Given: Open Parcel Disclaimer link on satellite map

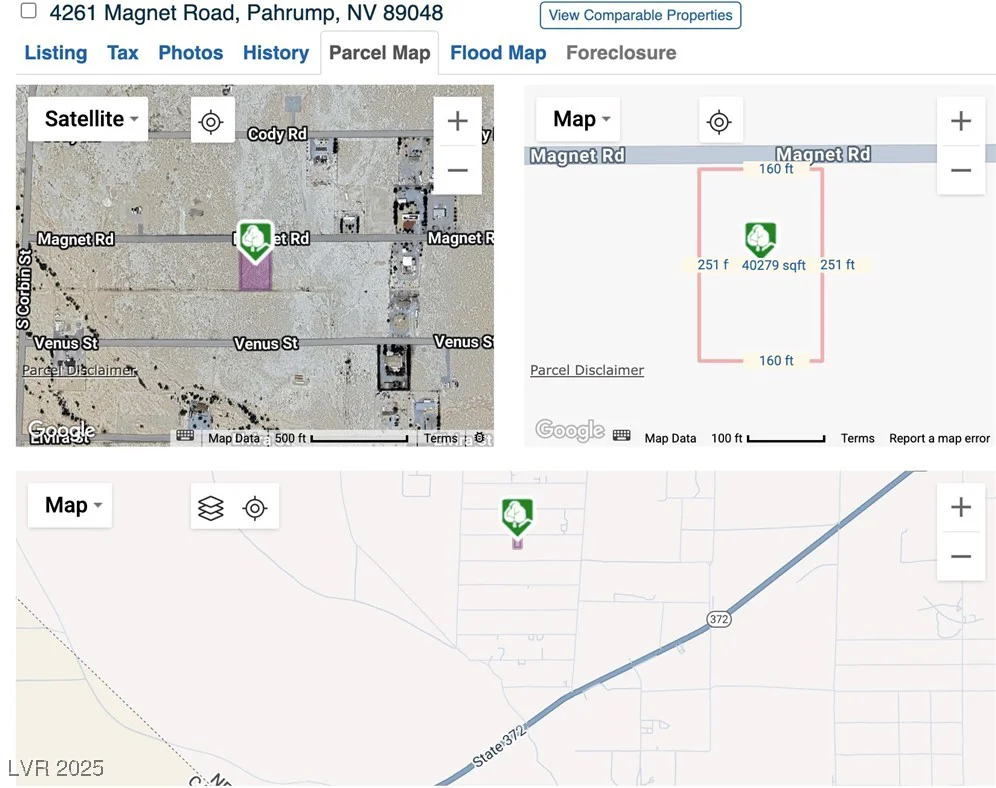Looking at the screenshot, I should (x=79, y=370).
